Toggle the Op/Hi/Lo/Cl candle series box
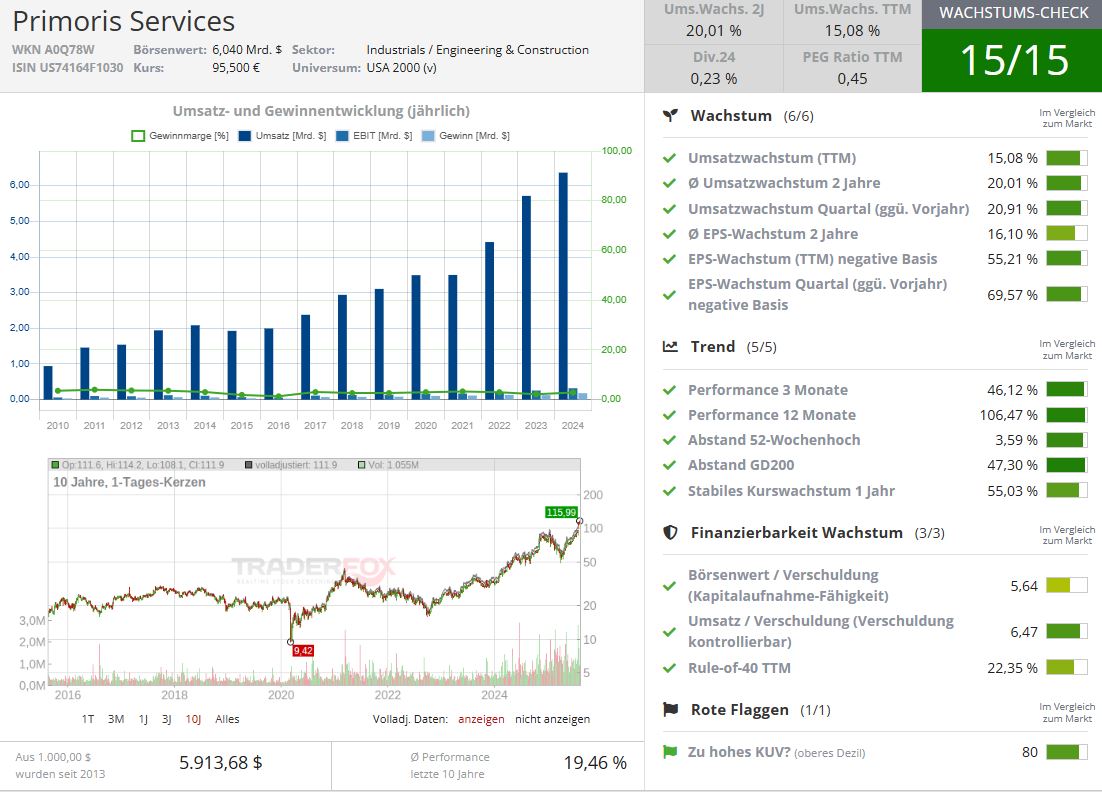The height and width of the screenshot is (792, 1102). [55, 465]
